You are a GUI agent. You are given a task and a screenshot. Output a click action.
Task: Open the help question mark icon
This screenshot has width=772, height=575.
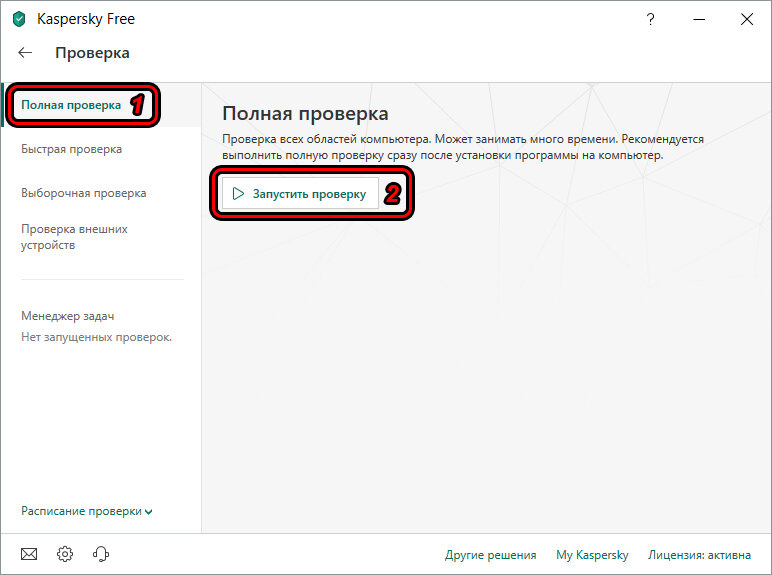click(x=650, y=19)
